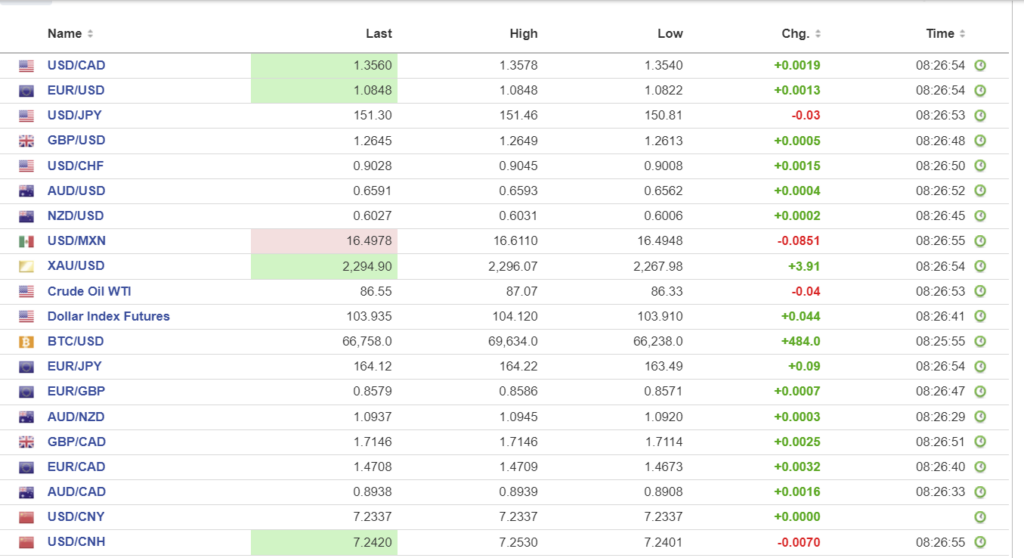The width and height of the screenshot is (1024, 558).
Task: Click the China flag next to USD/CNH
Action: click(x=26, y=543)
